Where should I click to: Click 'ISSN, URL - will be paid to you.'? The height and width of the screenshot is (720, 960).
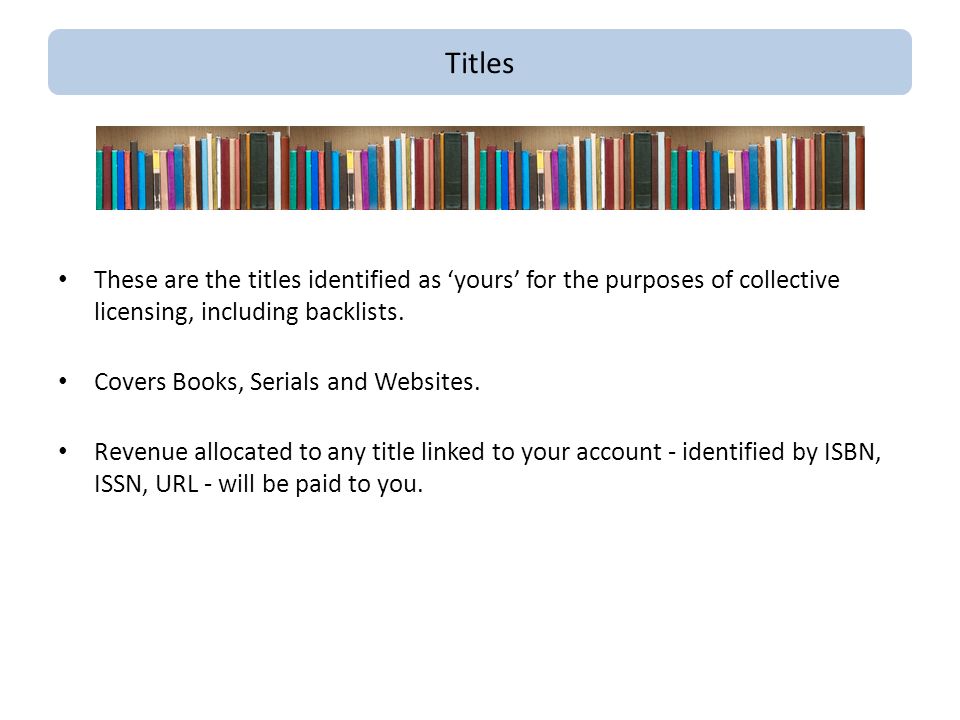pyautogui.click(x=258, y=484)
